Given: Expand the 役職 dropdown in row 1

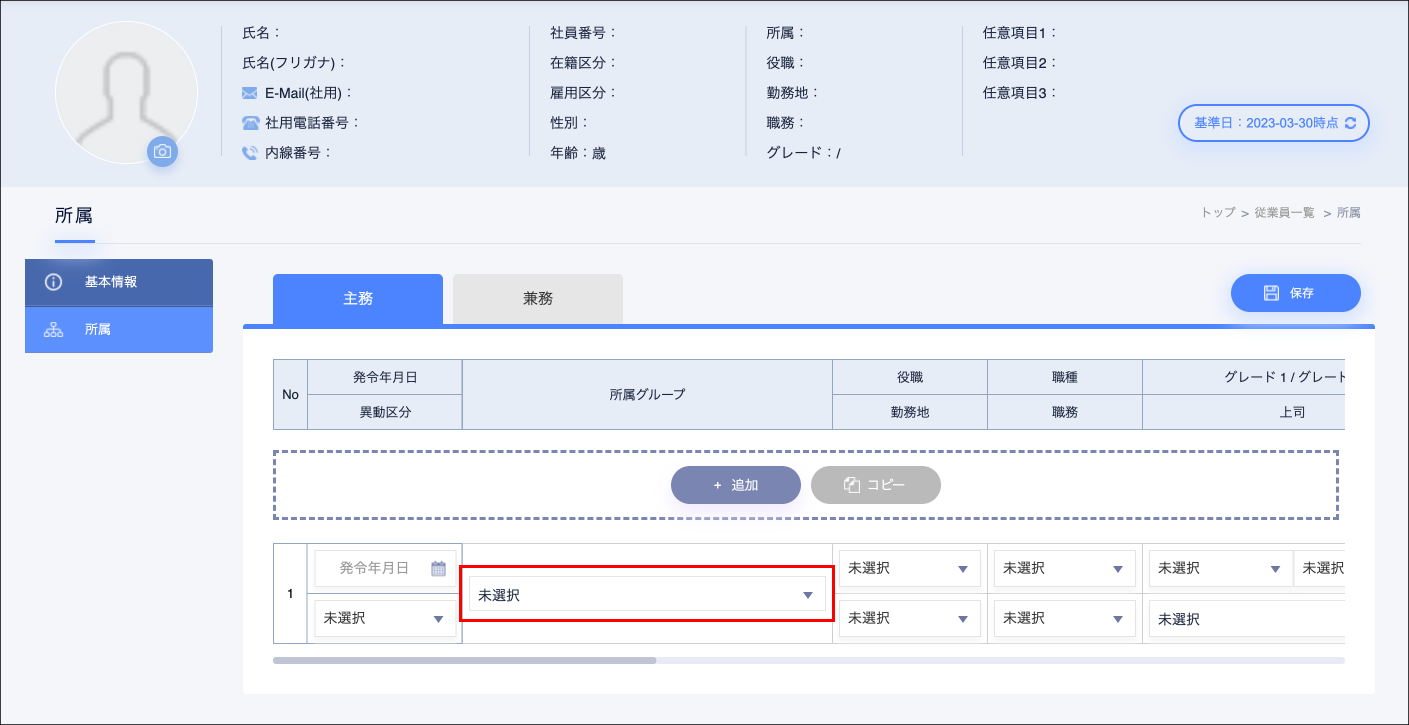Looking at the screenshot, I should (908, 569).
